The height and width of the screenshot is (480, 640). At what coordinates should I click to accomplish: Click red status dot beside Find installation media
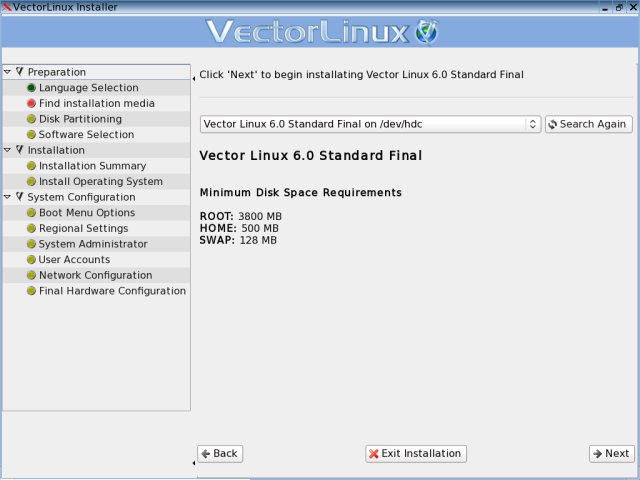[31, 103]
